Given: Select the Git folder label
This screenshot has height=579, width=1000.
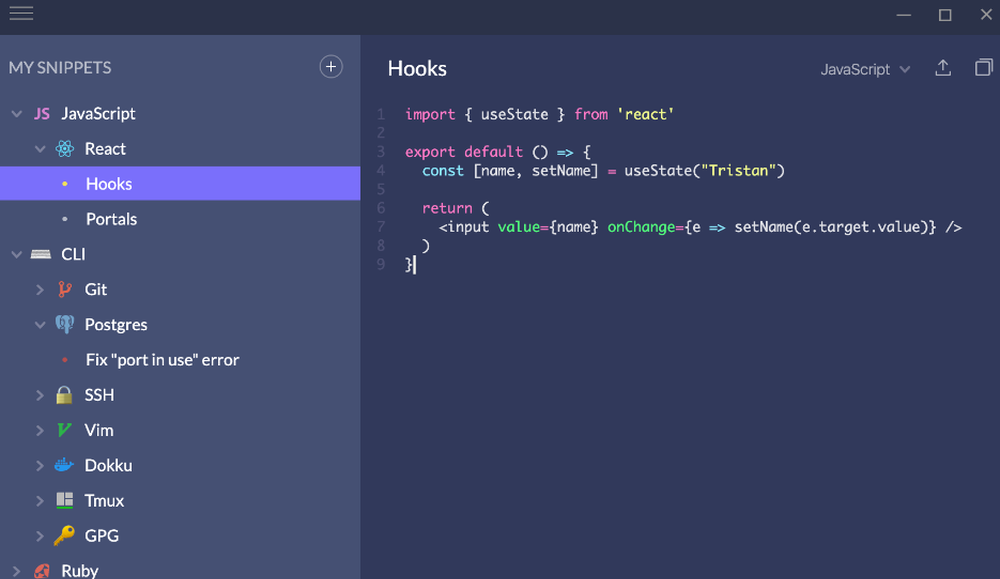Looking at the screenshot, I should tap(96, 290).
